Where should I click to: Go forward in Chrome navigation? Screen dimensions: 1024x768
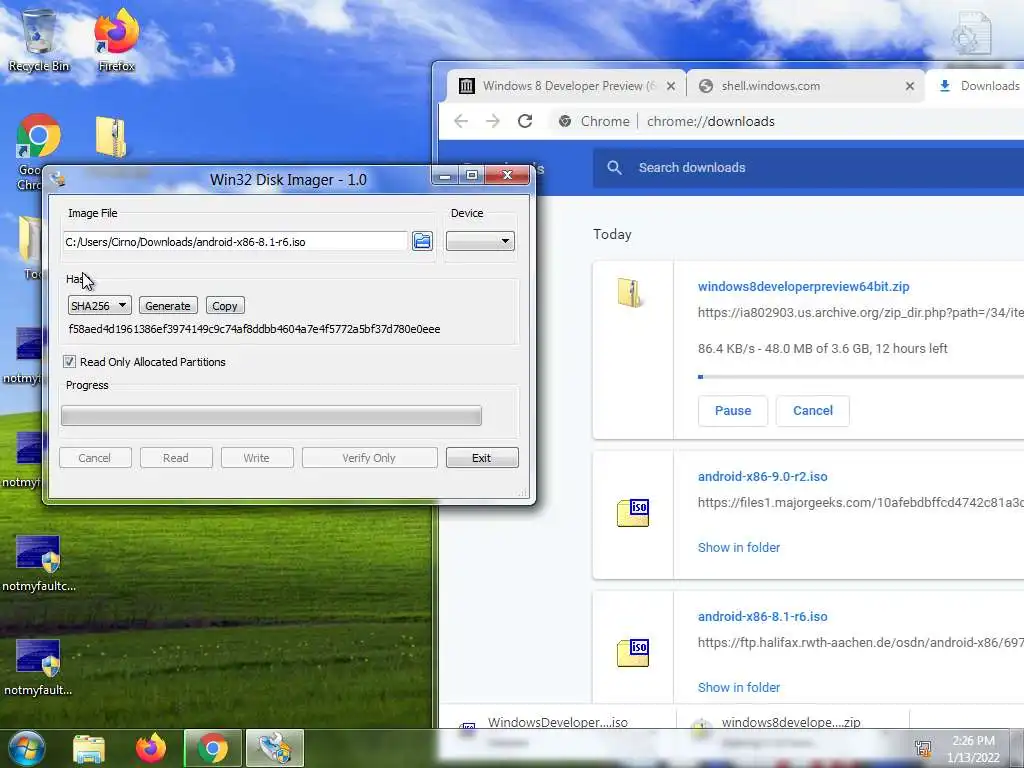click(492, 121)
